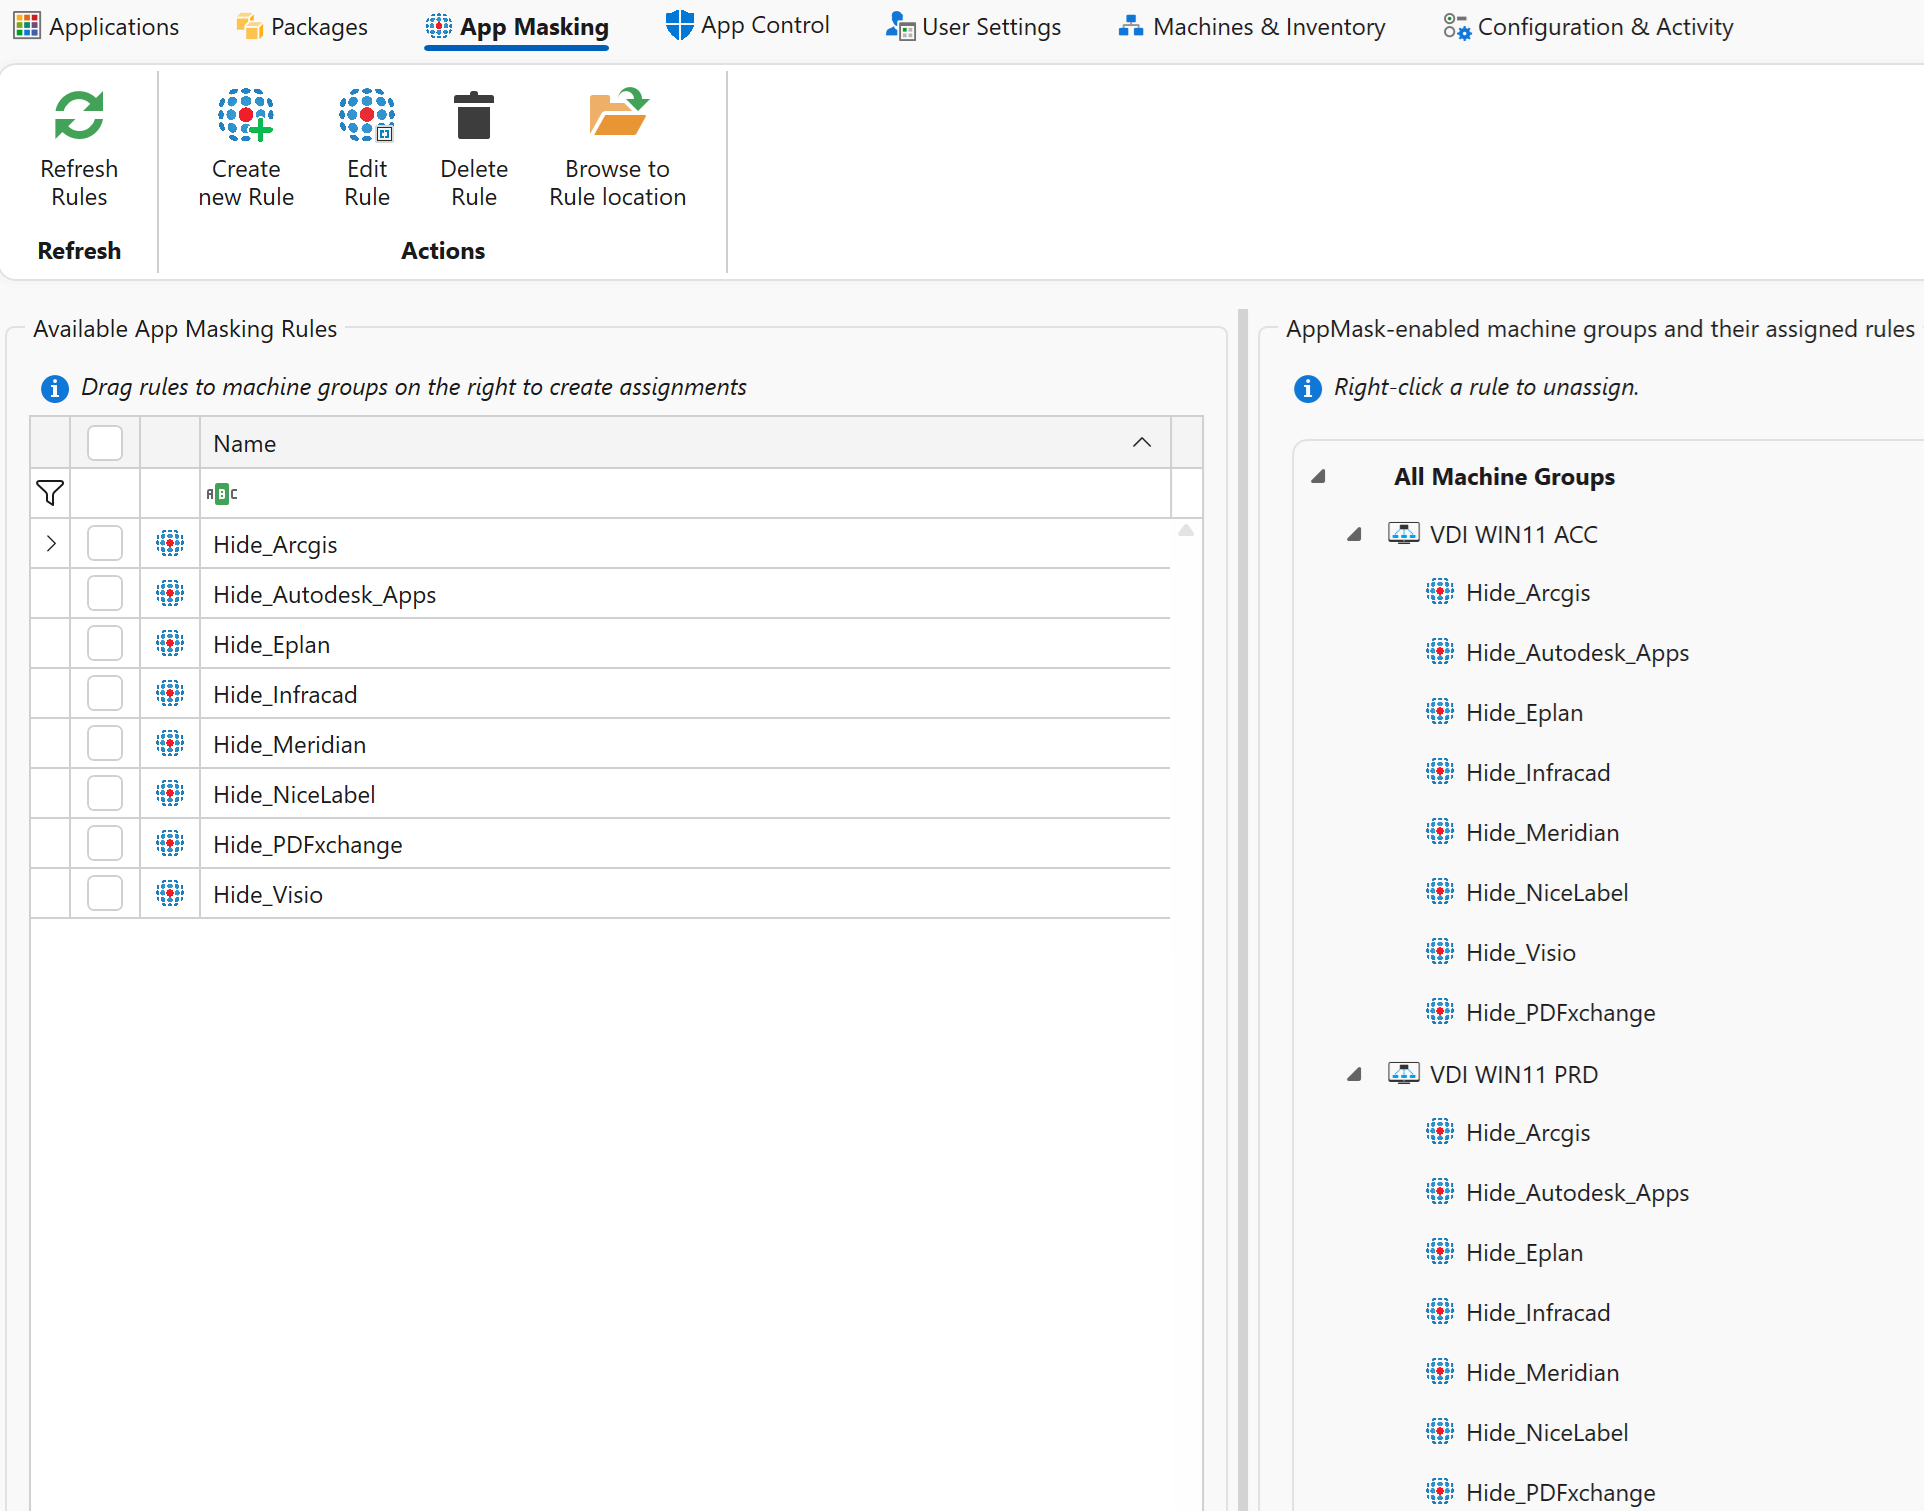The height and width of the screenshot is (1511, 1924).
Task: Collapse All Machine Groups tree
Action: (1318, 477)
